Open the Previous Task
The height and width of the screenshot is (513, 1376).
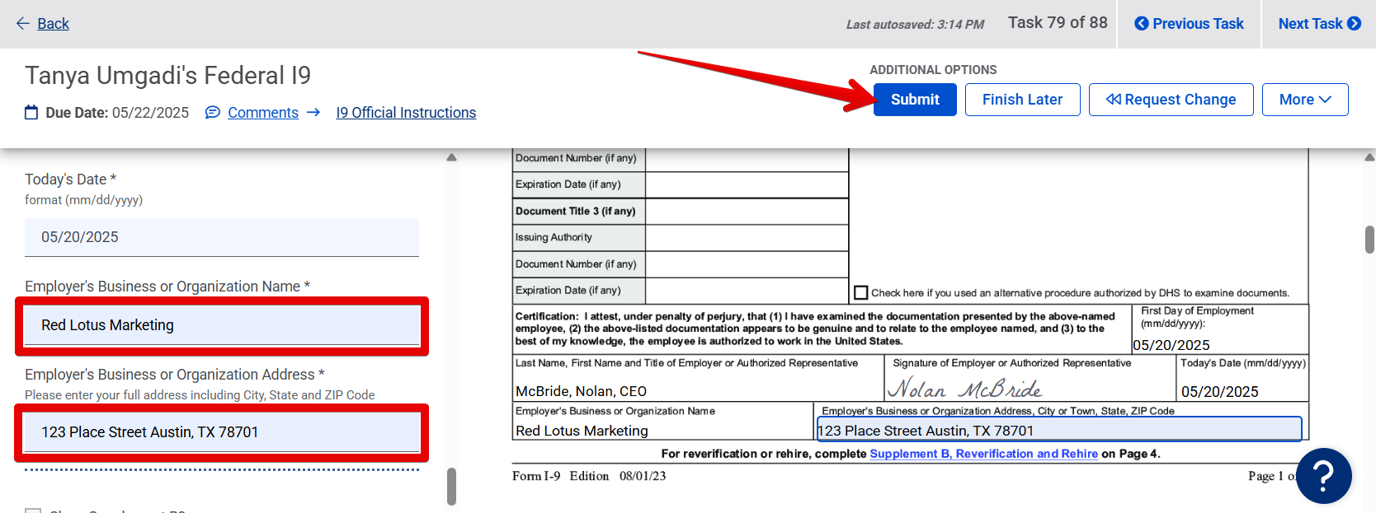pos(1189,23)
